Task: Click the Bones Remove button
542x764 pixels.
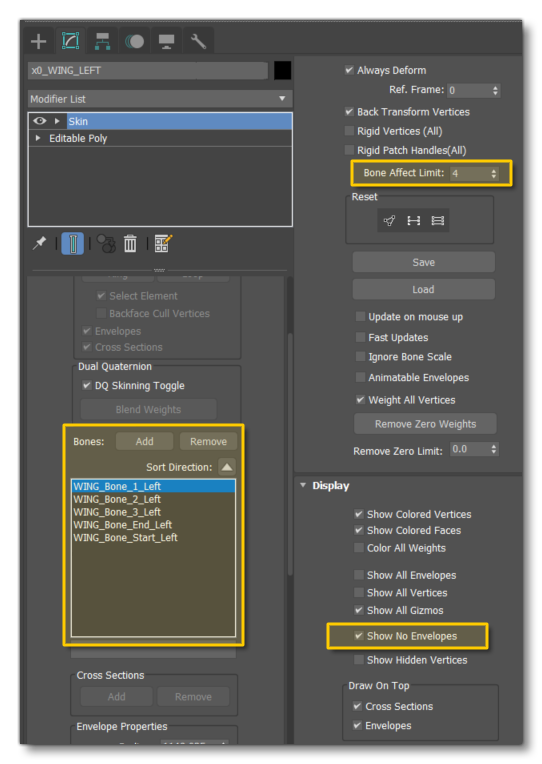Action: click(x=208, y=441)
